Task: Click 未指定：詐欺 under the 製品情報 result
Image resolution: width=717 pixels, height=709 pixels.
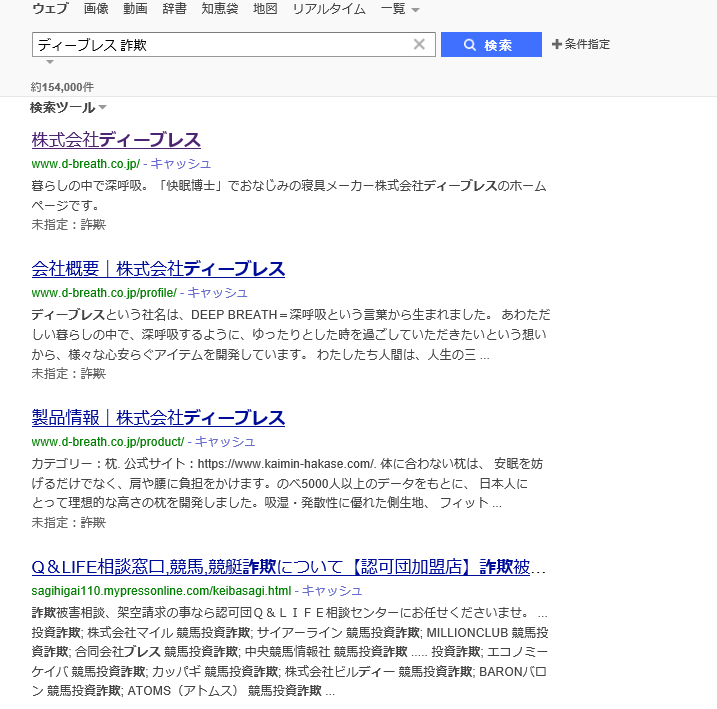Action: tap(69, 522)
